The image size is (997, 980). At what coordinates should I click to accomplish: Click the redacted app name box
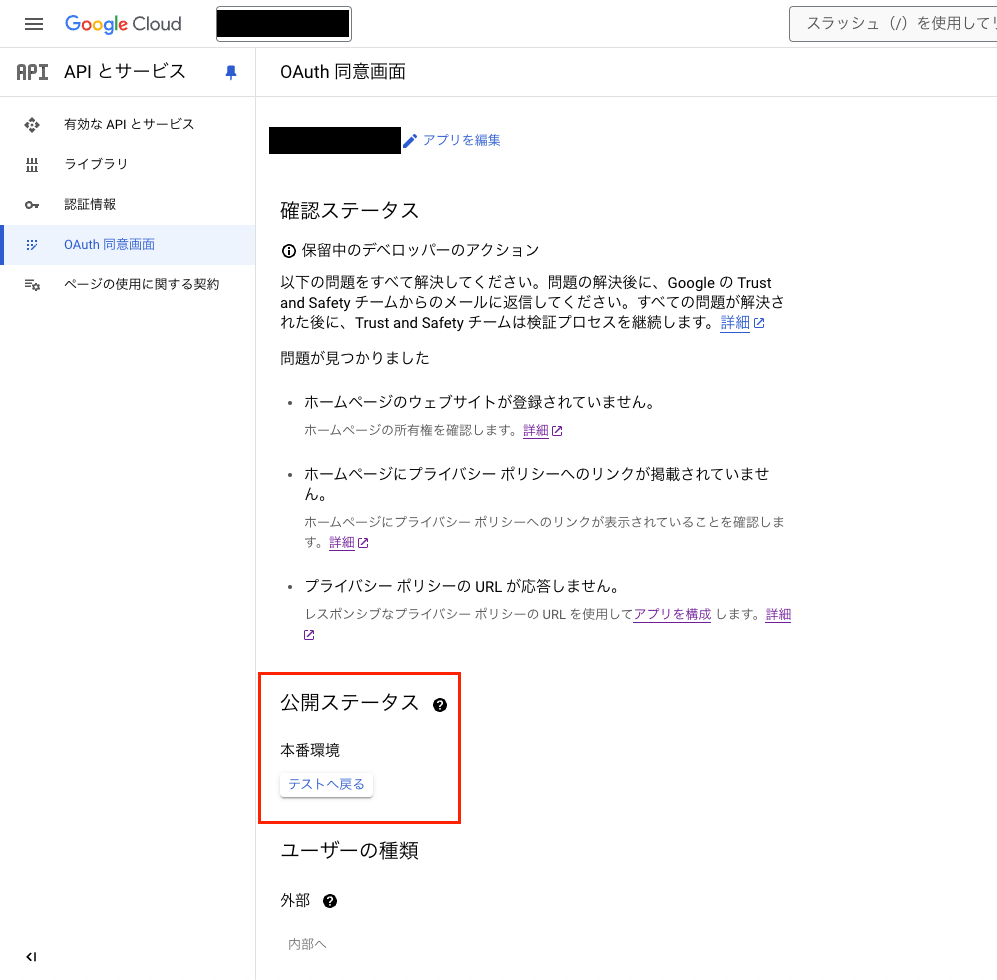click(335, 141)
